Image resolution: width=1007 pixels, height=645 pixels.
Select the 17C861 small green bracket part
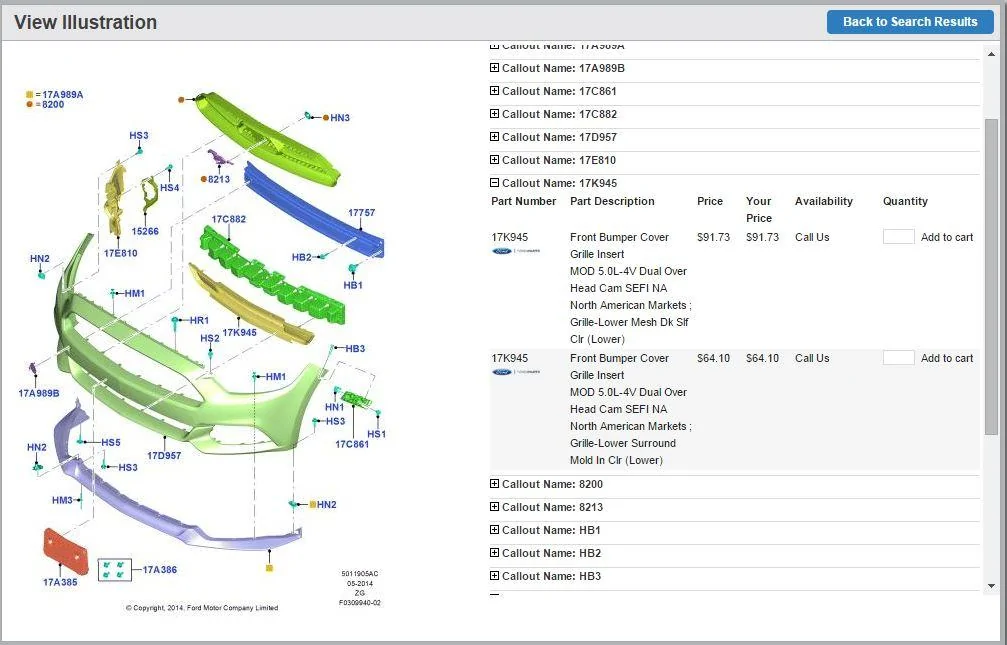coord(355,400)
